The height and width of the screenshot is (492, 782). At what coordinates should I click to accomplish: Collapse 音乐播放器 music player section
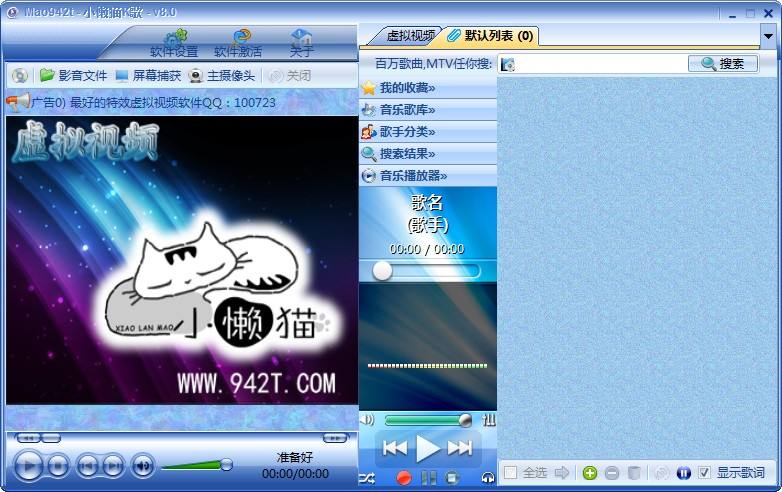point(428,175)
